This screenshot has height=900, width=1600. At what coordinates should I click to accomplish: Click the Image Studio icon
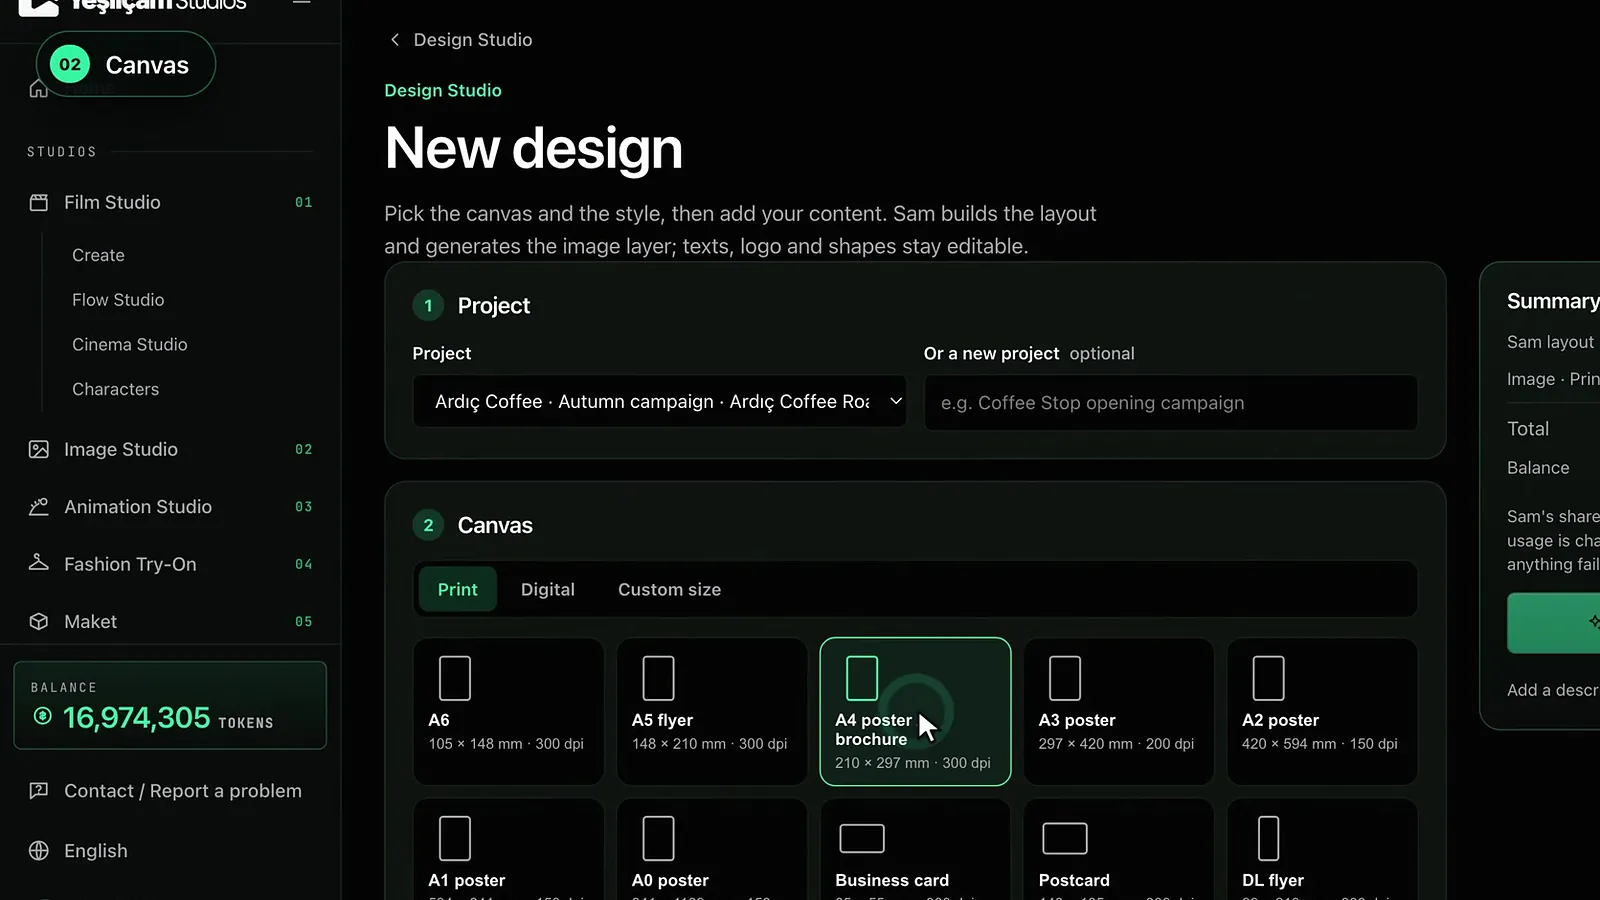[39, 449]
